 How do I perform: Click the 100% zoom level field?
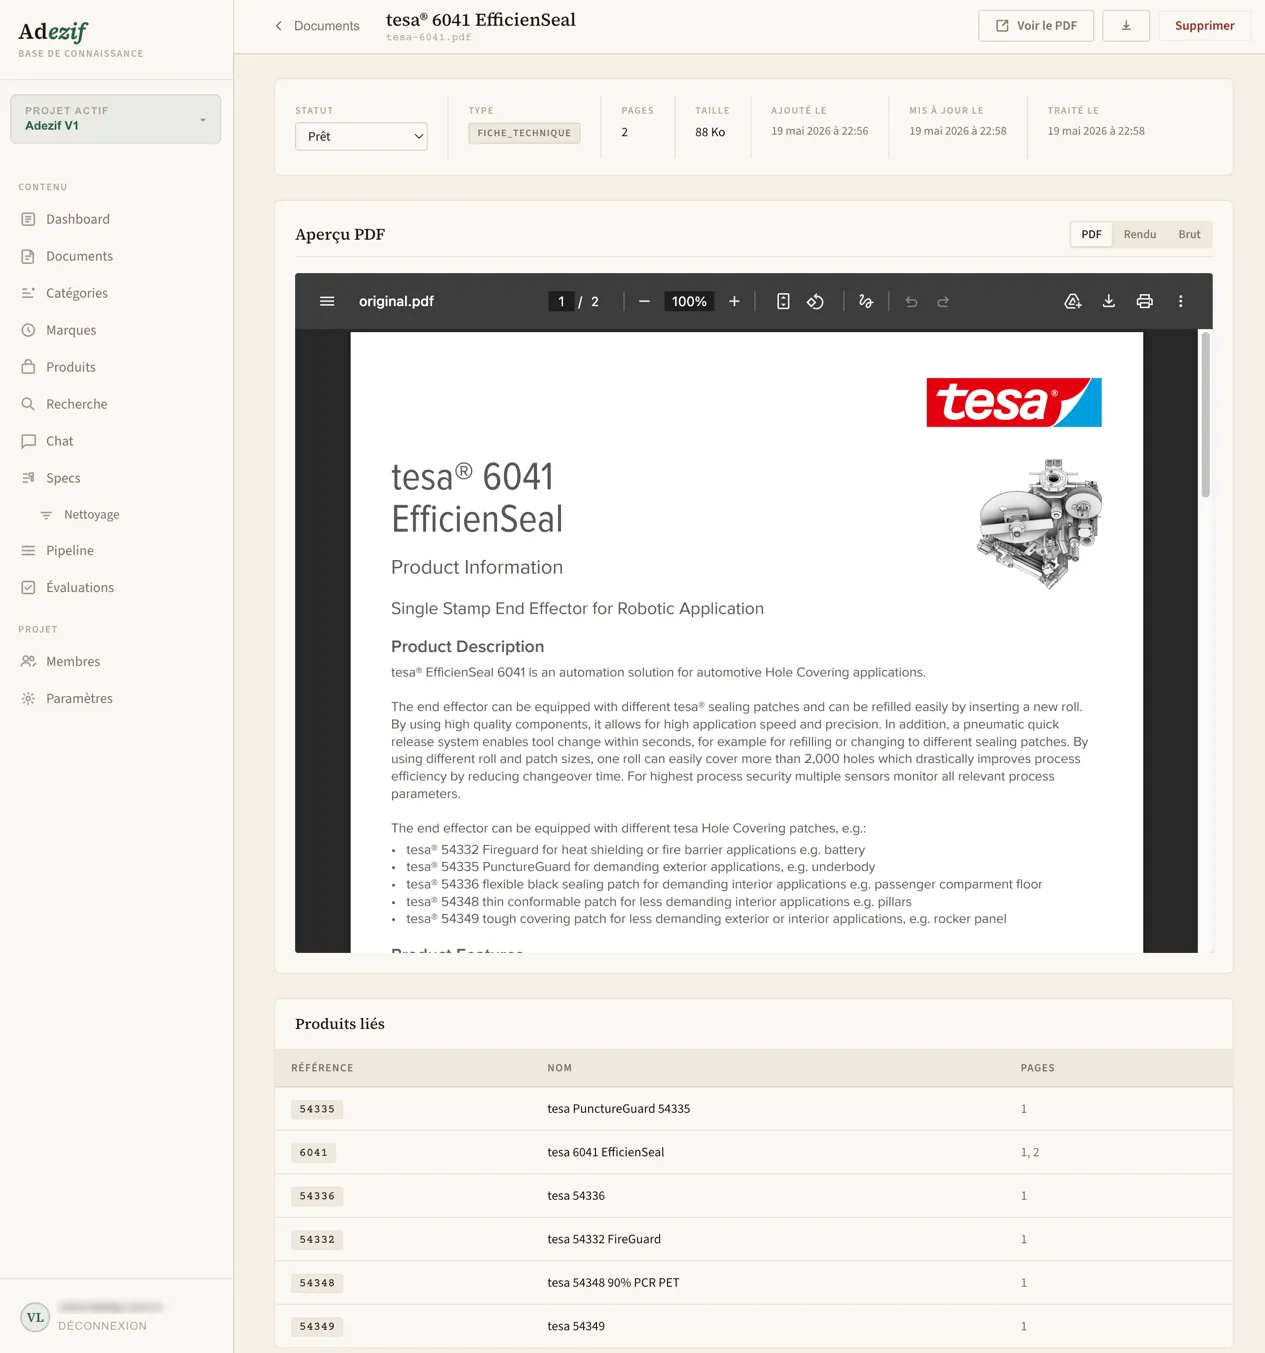[x=689, y=301]
